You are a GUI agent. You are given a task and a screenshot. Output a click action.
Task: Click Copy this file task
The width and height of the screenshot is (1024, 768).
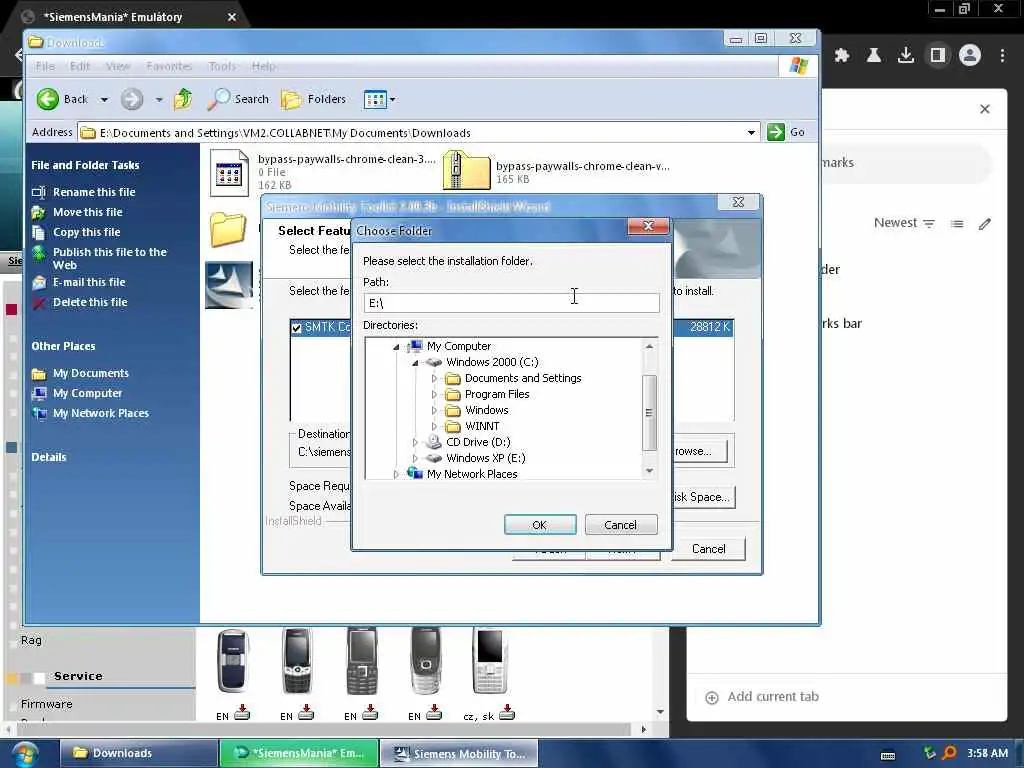point(86,232)
